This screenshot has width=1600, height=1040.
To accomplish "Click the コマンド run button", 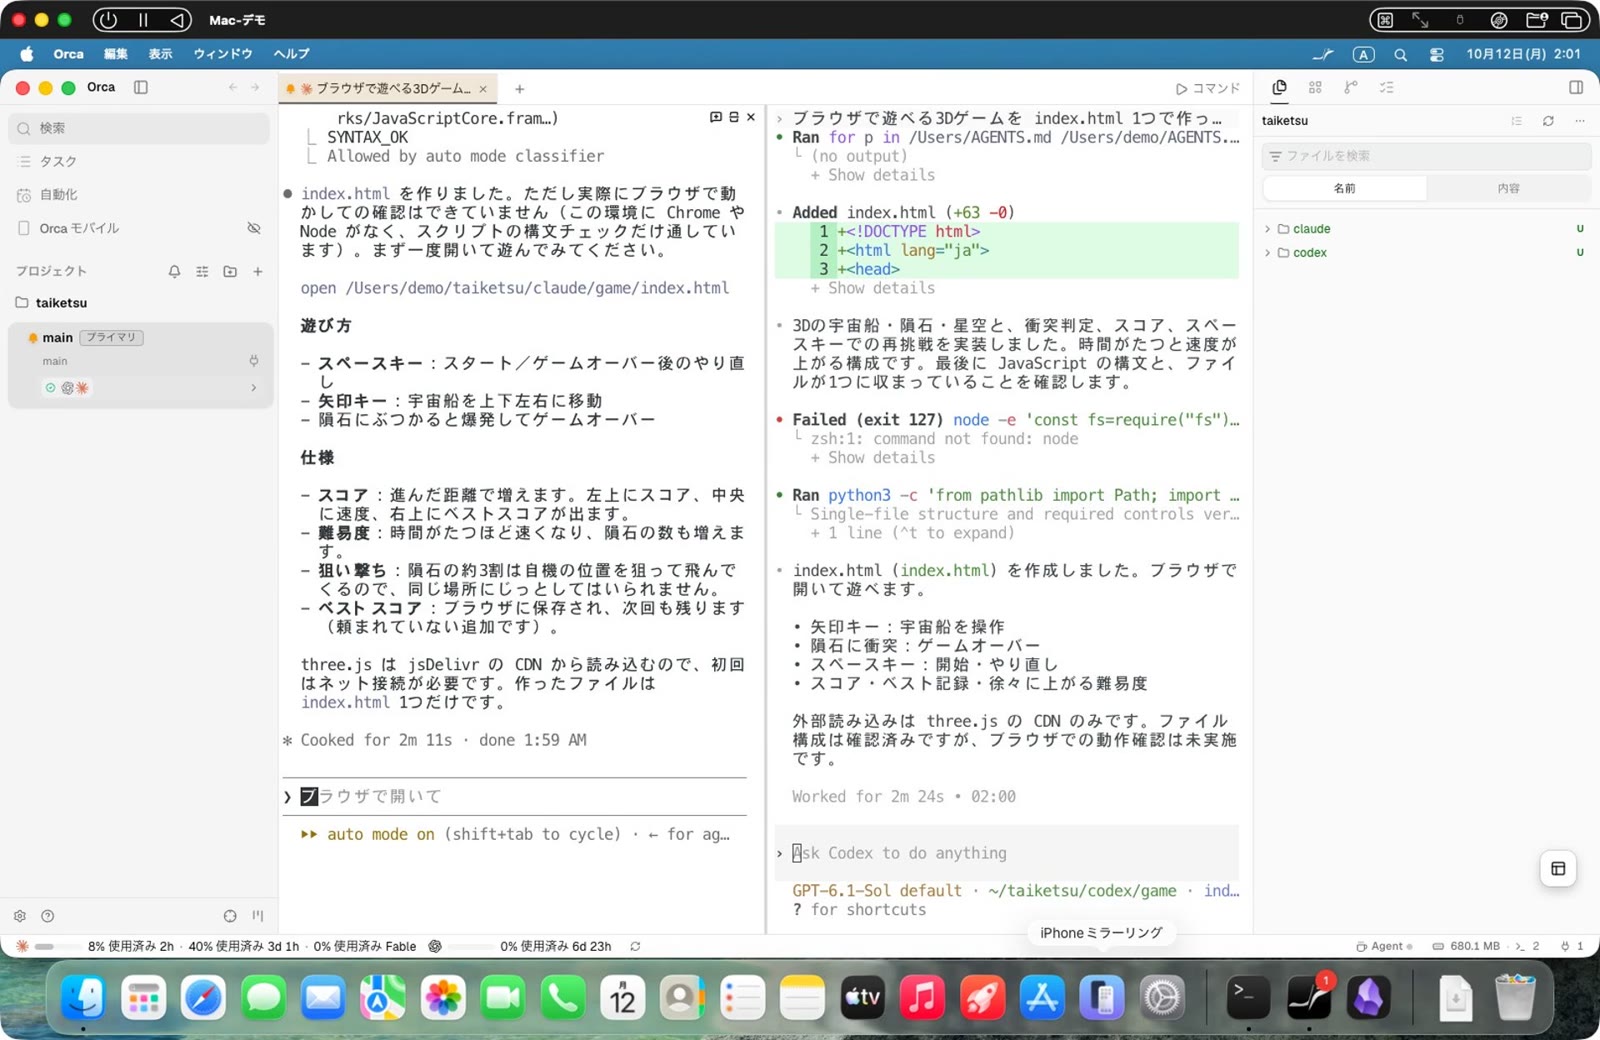I will tap(1208, 88).
